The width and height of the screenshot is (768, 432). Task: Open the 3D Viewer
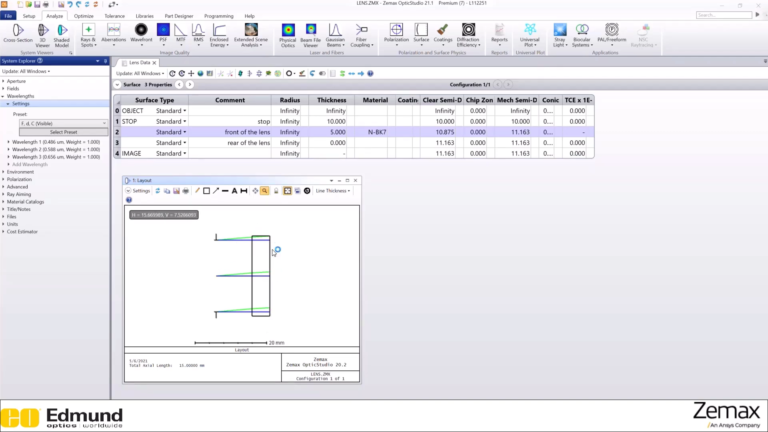[x=43, y=35]
